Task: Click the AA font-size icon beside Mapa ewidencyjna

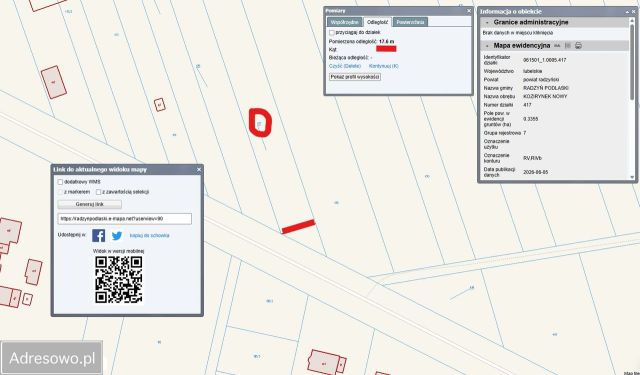Action: (x=557, y=46)
